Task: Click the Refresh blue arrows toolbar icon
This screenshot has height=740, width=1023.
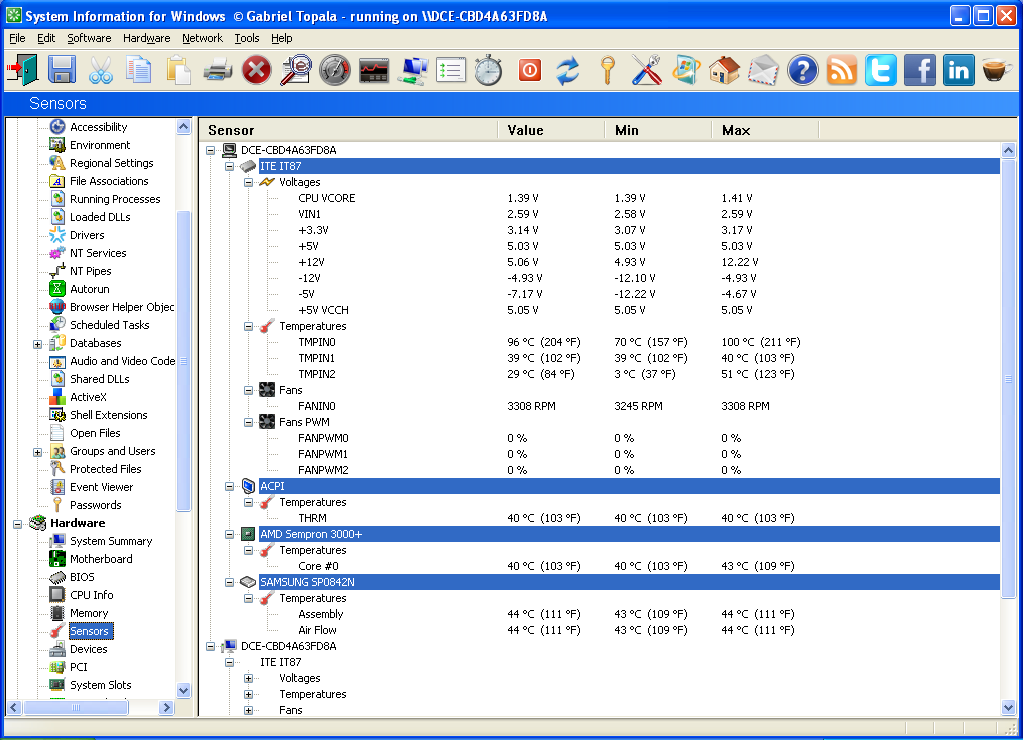Action: (568, 70)
